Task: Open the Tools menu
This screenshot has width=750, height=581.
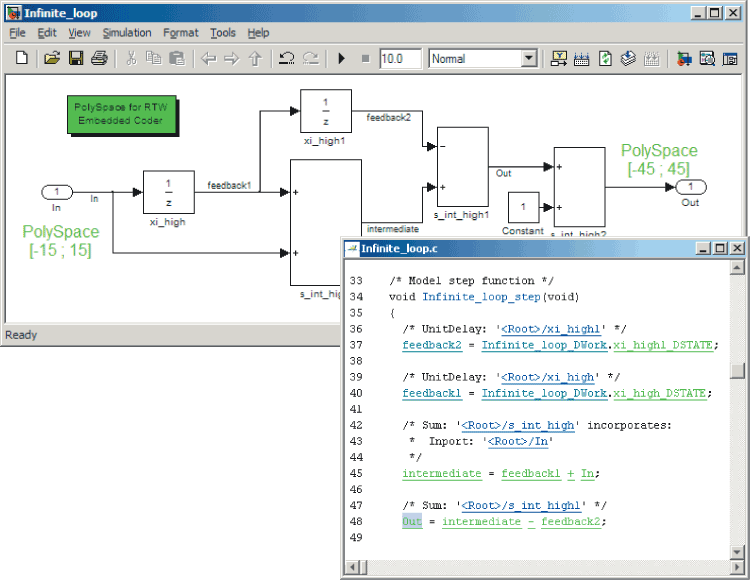Action: point(223,33)
